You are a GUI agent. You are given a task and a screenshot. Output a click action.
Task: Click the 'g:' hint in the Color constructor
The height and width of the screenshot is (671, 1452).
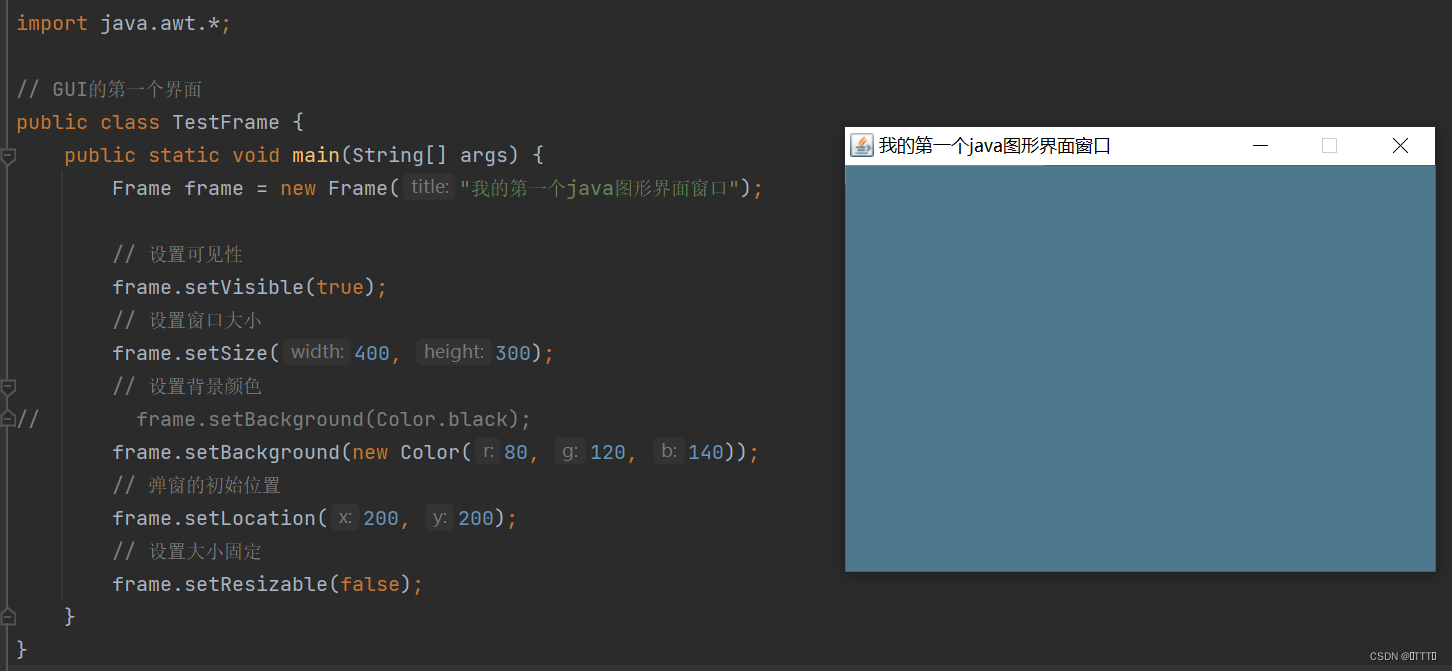point(569,451)
